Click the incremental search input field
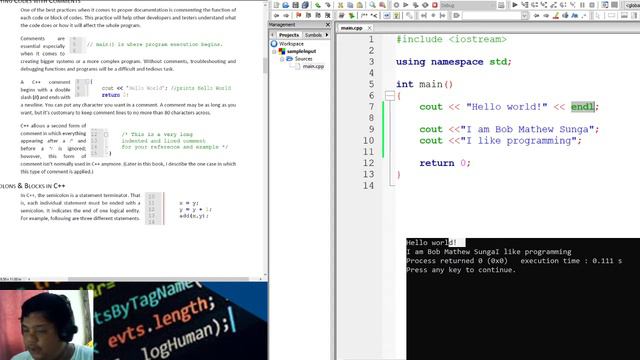 (x=491, y=16)
